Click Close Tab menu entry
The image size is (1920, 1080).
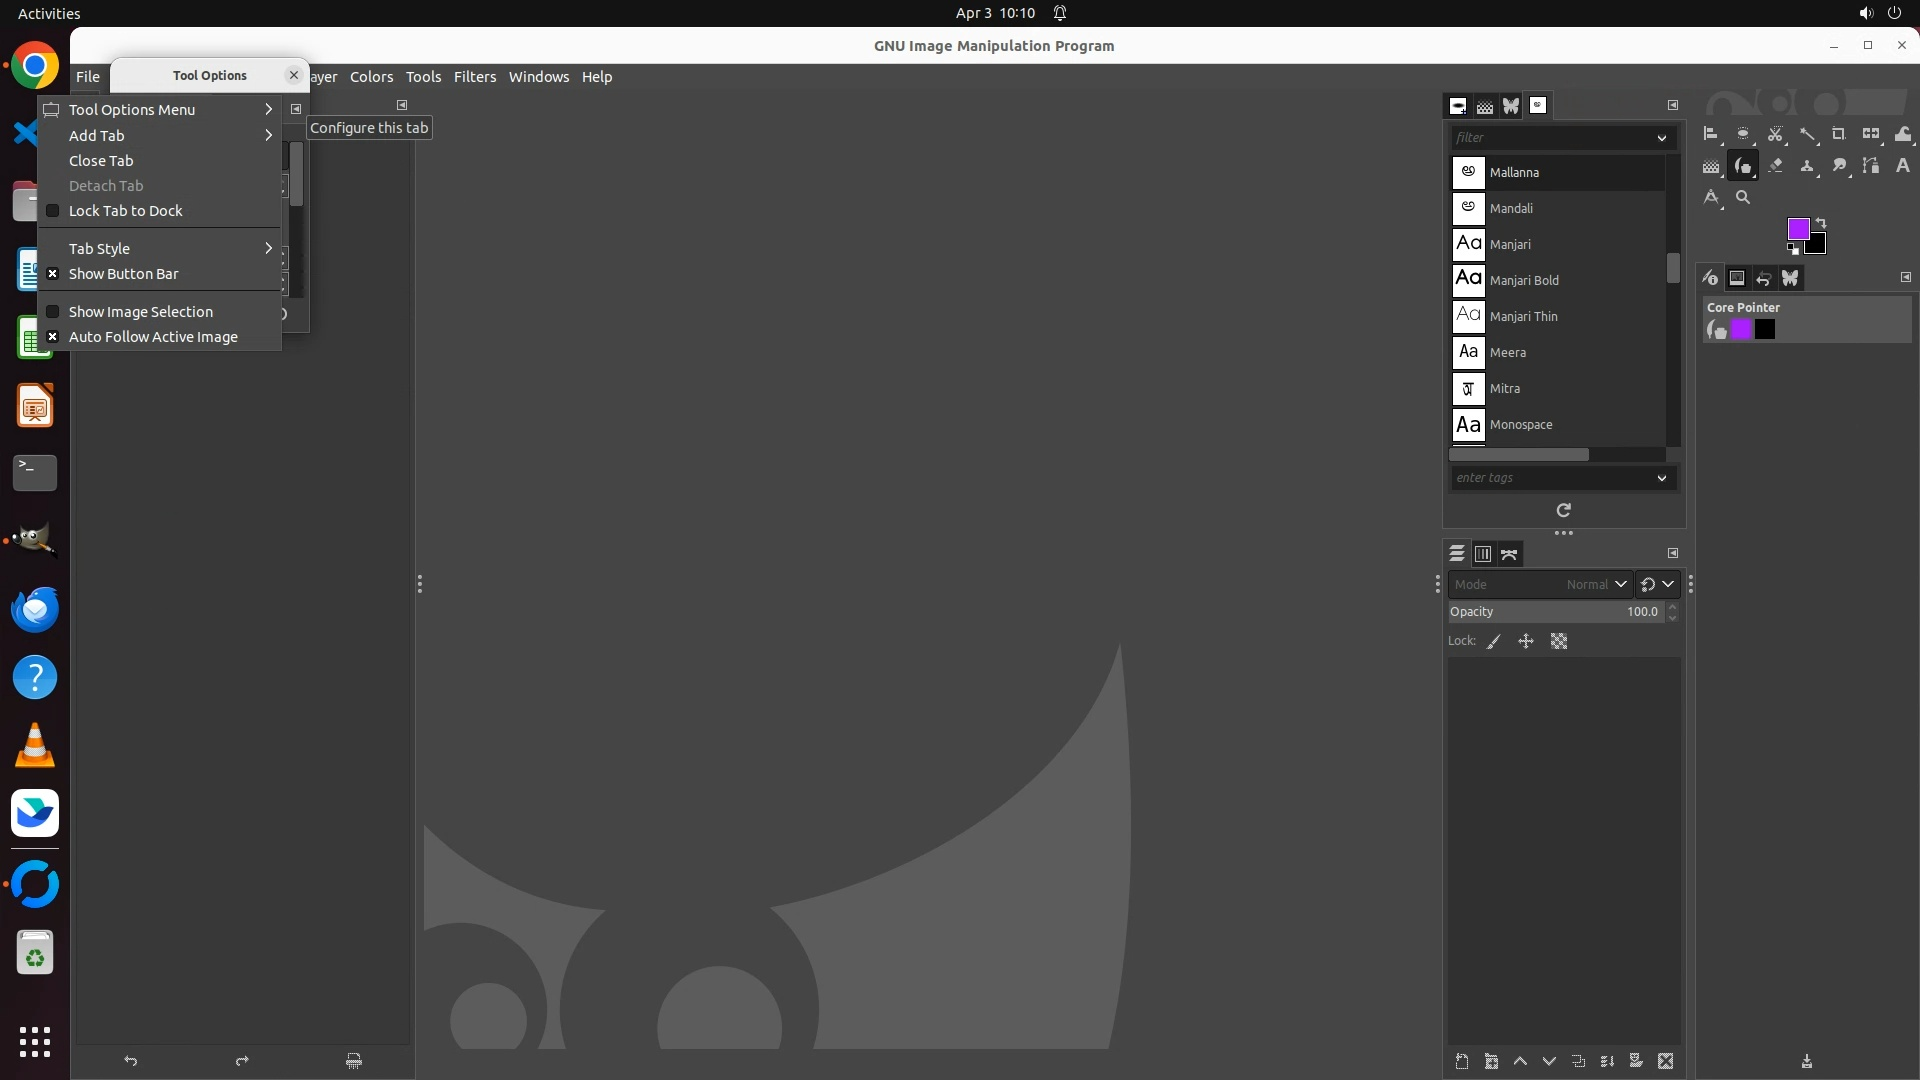(x=101, y=161)
